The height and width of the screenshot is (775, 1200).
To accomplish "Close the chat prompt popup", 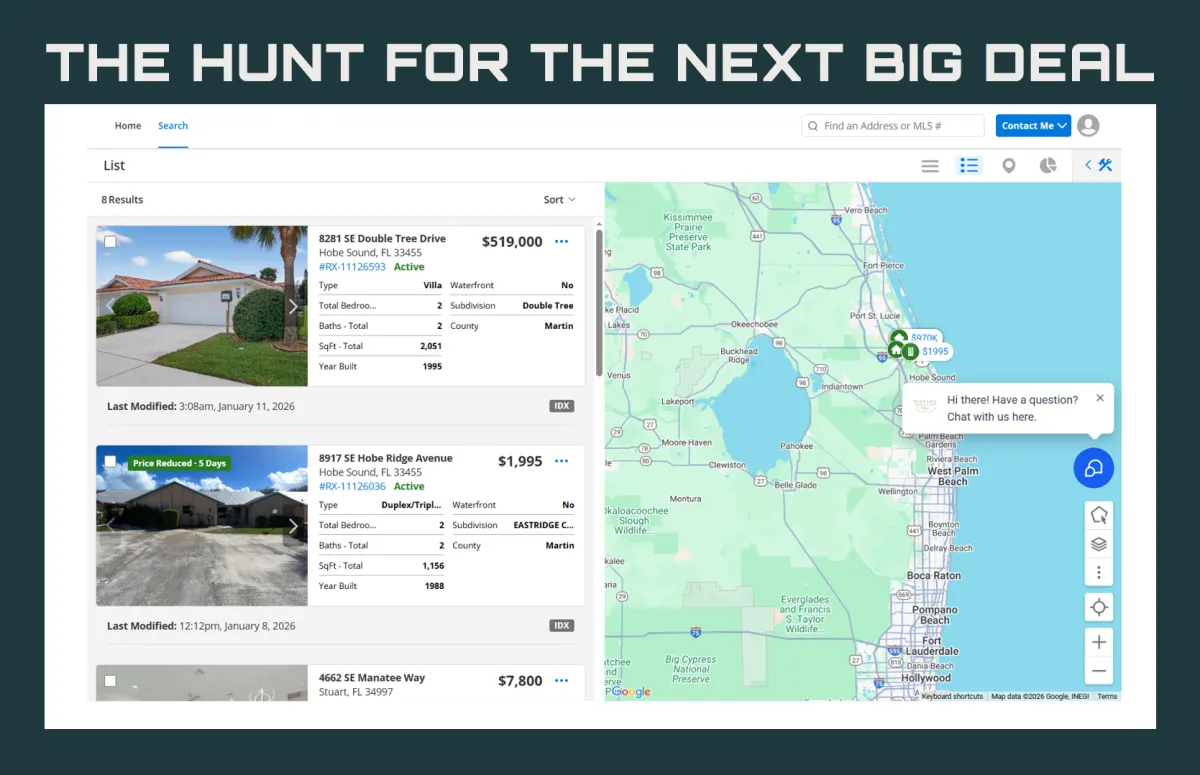I will tap(1100, 398).
